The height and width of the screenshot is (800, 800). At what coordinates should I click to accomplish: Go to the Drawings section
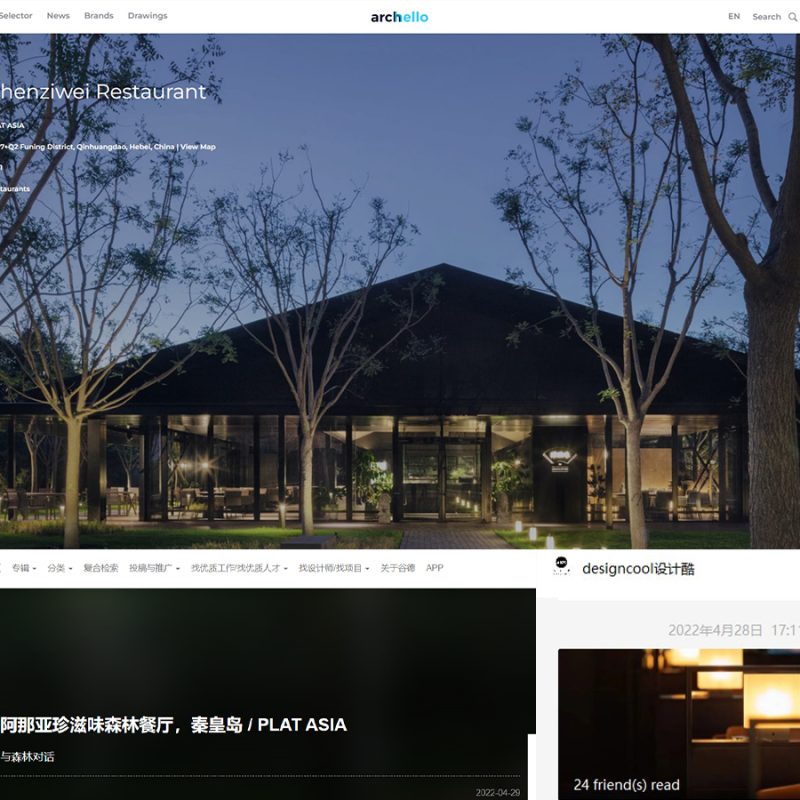click(x=147, y=16)
